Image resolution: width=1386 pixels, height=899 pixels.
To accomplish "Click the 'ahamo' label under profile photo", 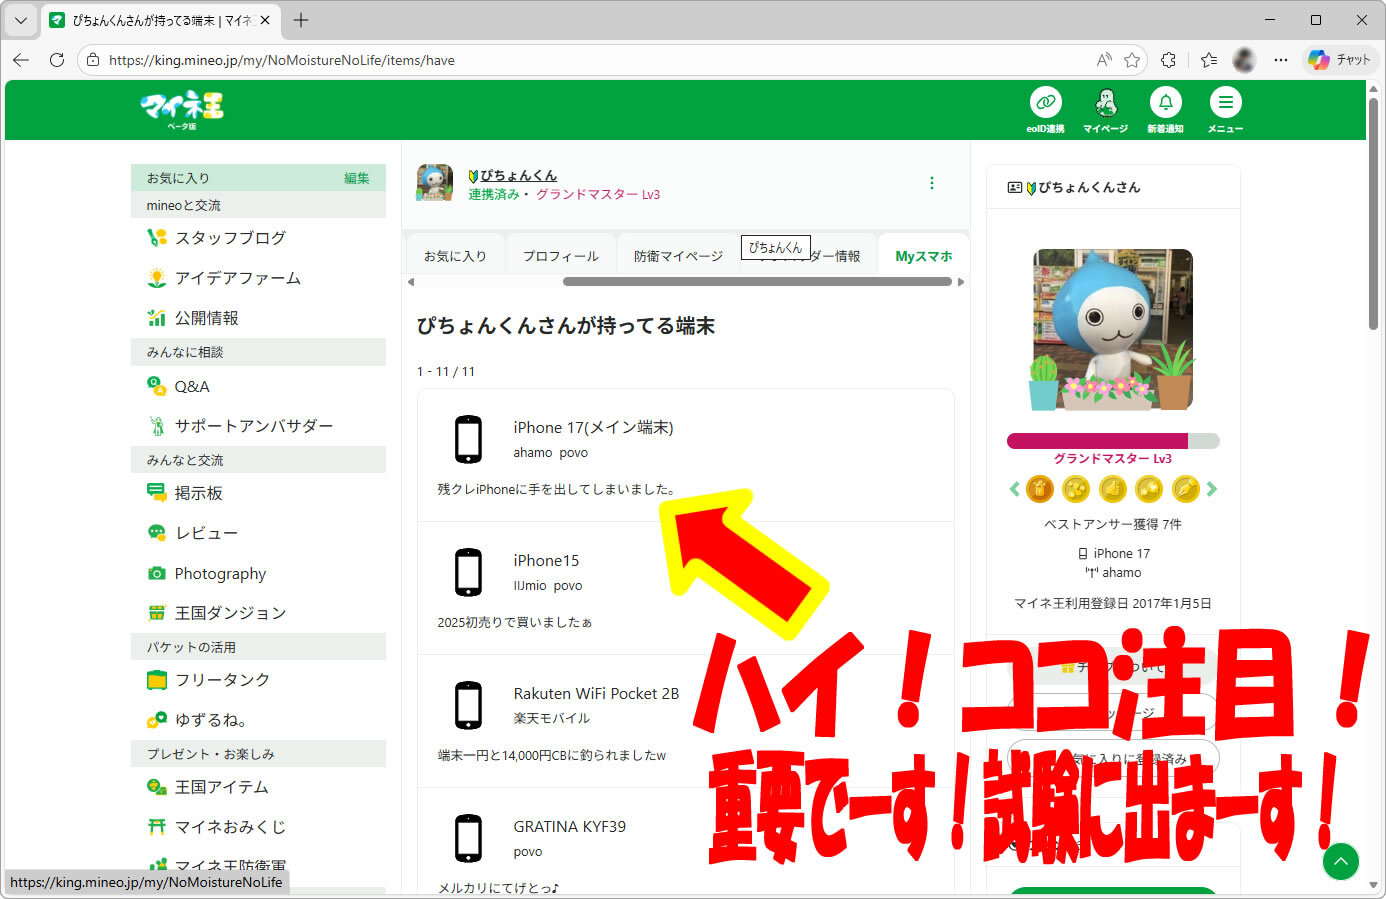I will (1121, 572).
